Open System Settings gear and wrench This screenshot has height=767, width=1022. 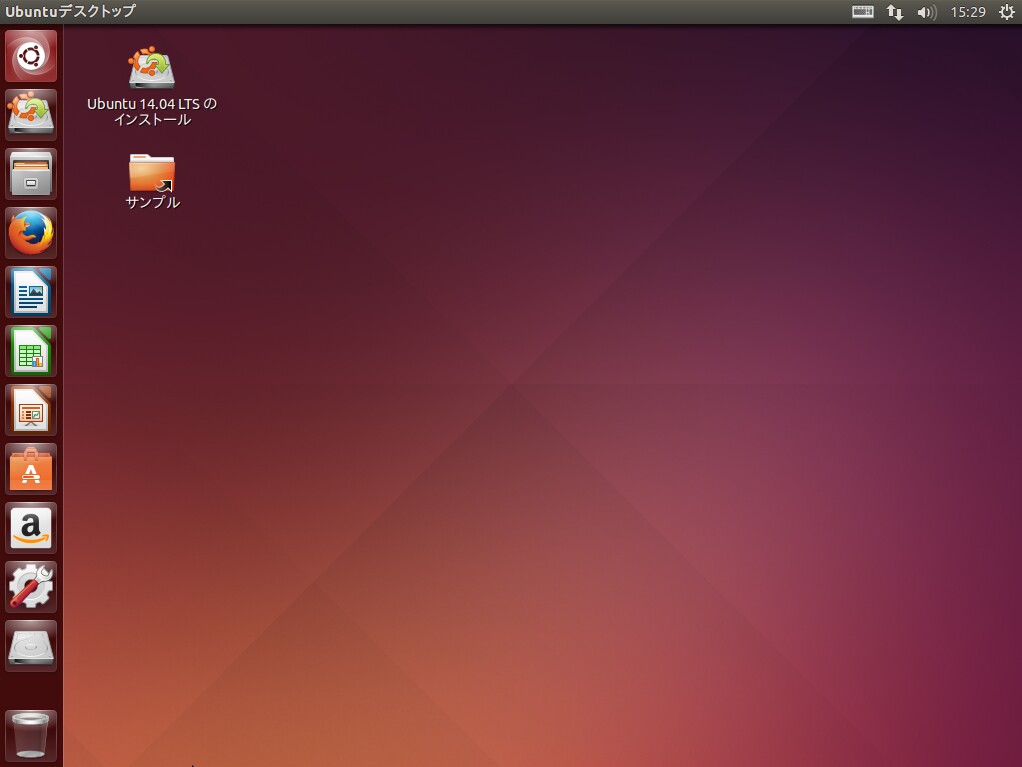pyautogui.click(x=31, y=587)
